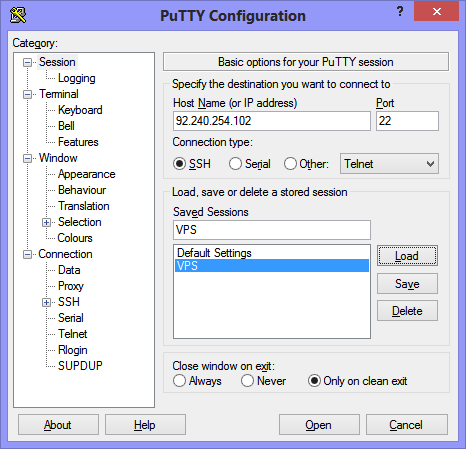The width and height of the screenshot is (466, 449).
Task: Click the Help button
Action: click(145, 425)
